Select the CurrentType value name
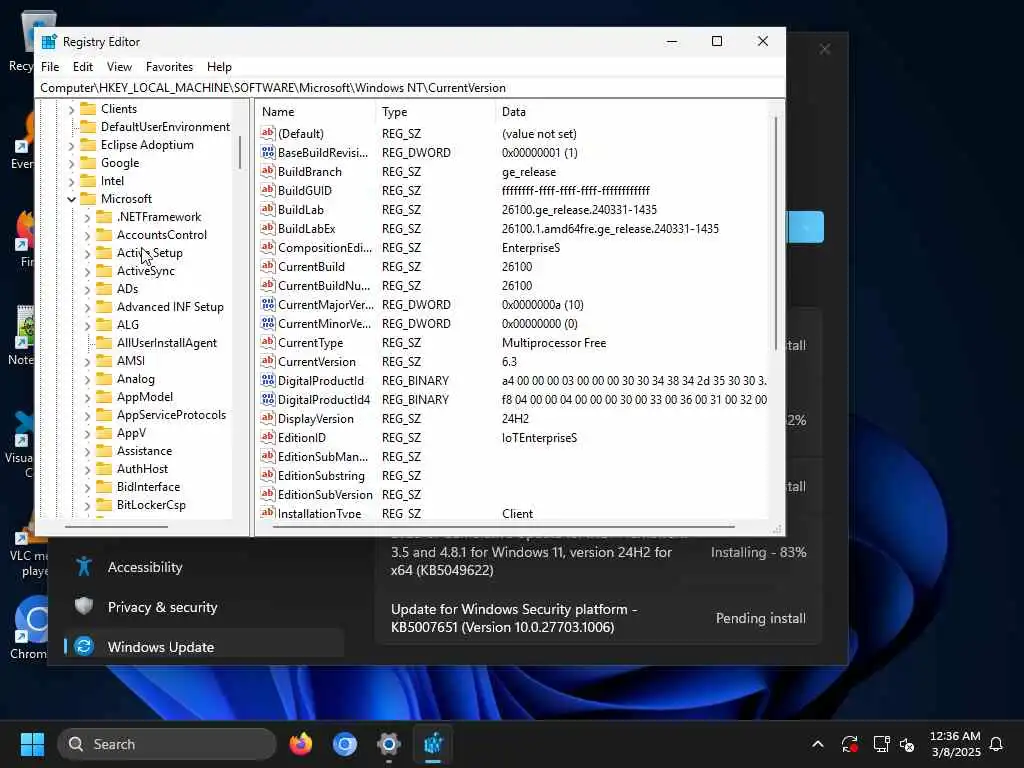Screen dimensions: 1024x768 click(x=310, y=343)
